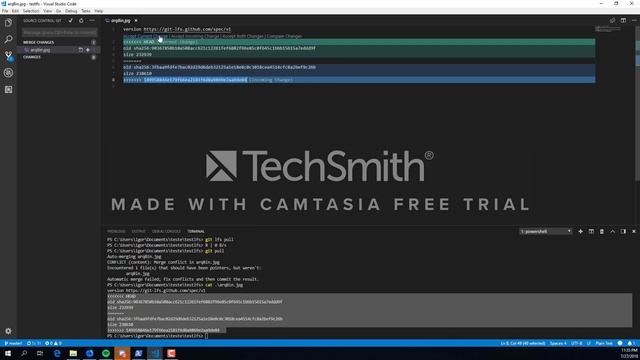Open source control More actions ellipsis
Screen dimensions: 640x360
(92, 20)
